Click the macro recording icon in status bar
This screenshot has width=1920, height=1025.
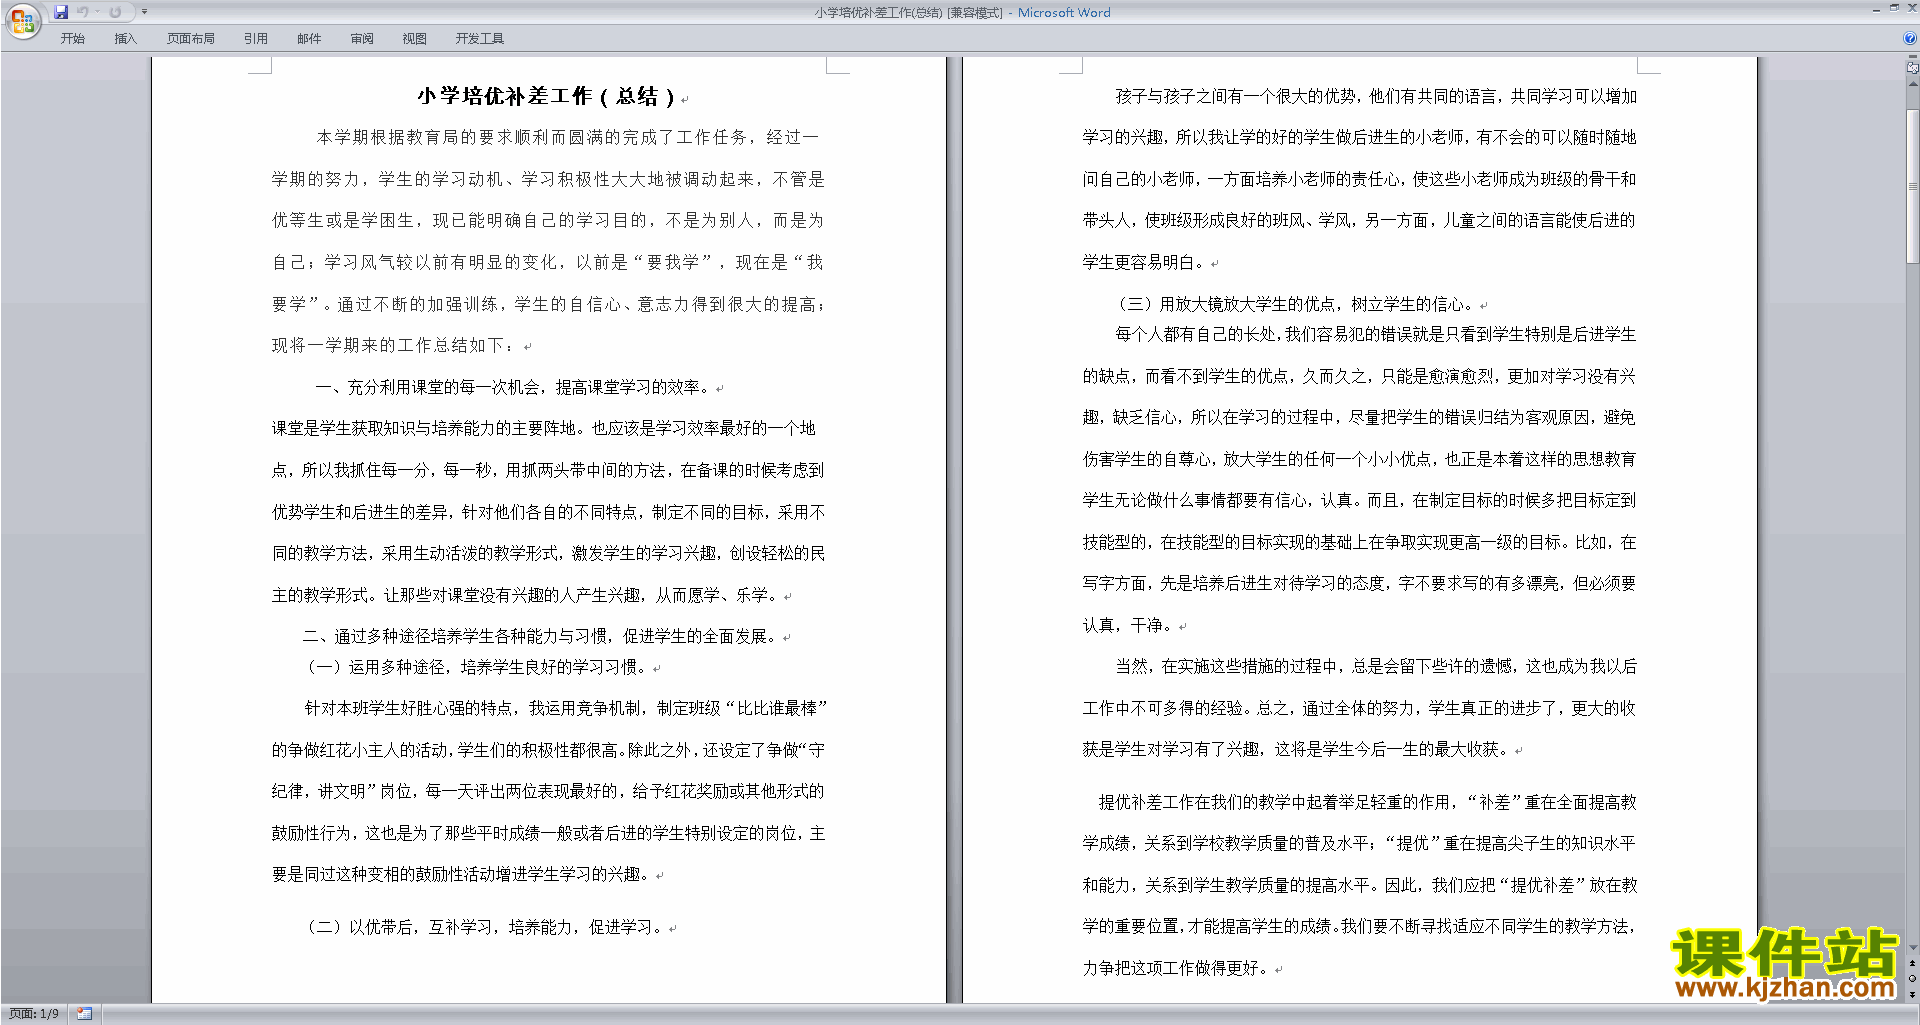pos(85,1014)
